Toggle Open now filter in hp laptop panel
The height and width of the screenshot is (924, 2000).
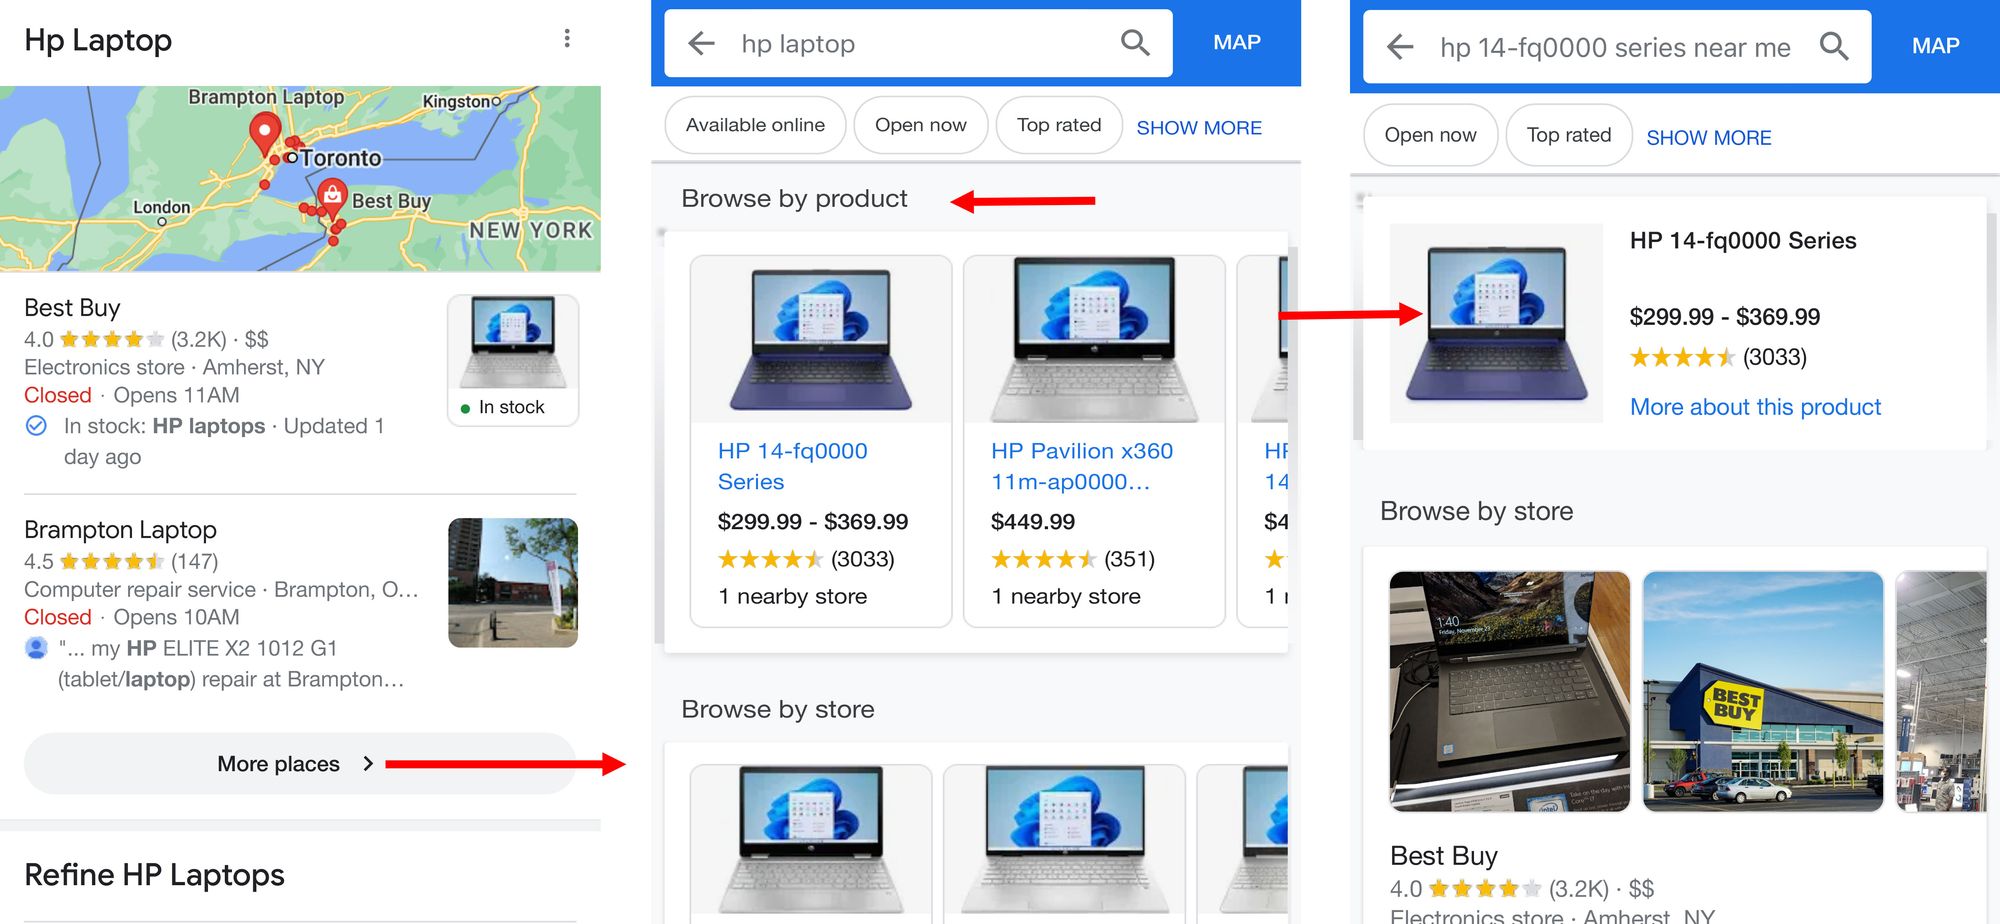920,125
